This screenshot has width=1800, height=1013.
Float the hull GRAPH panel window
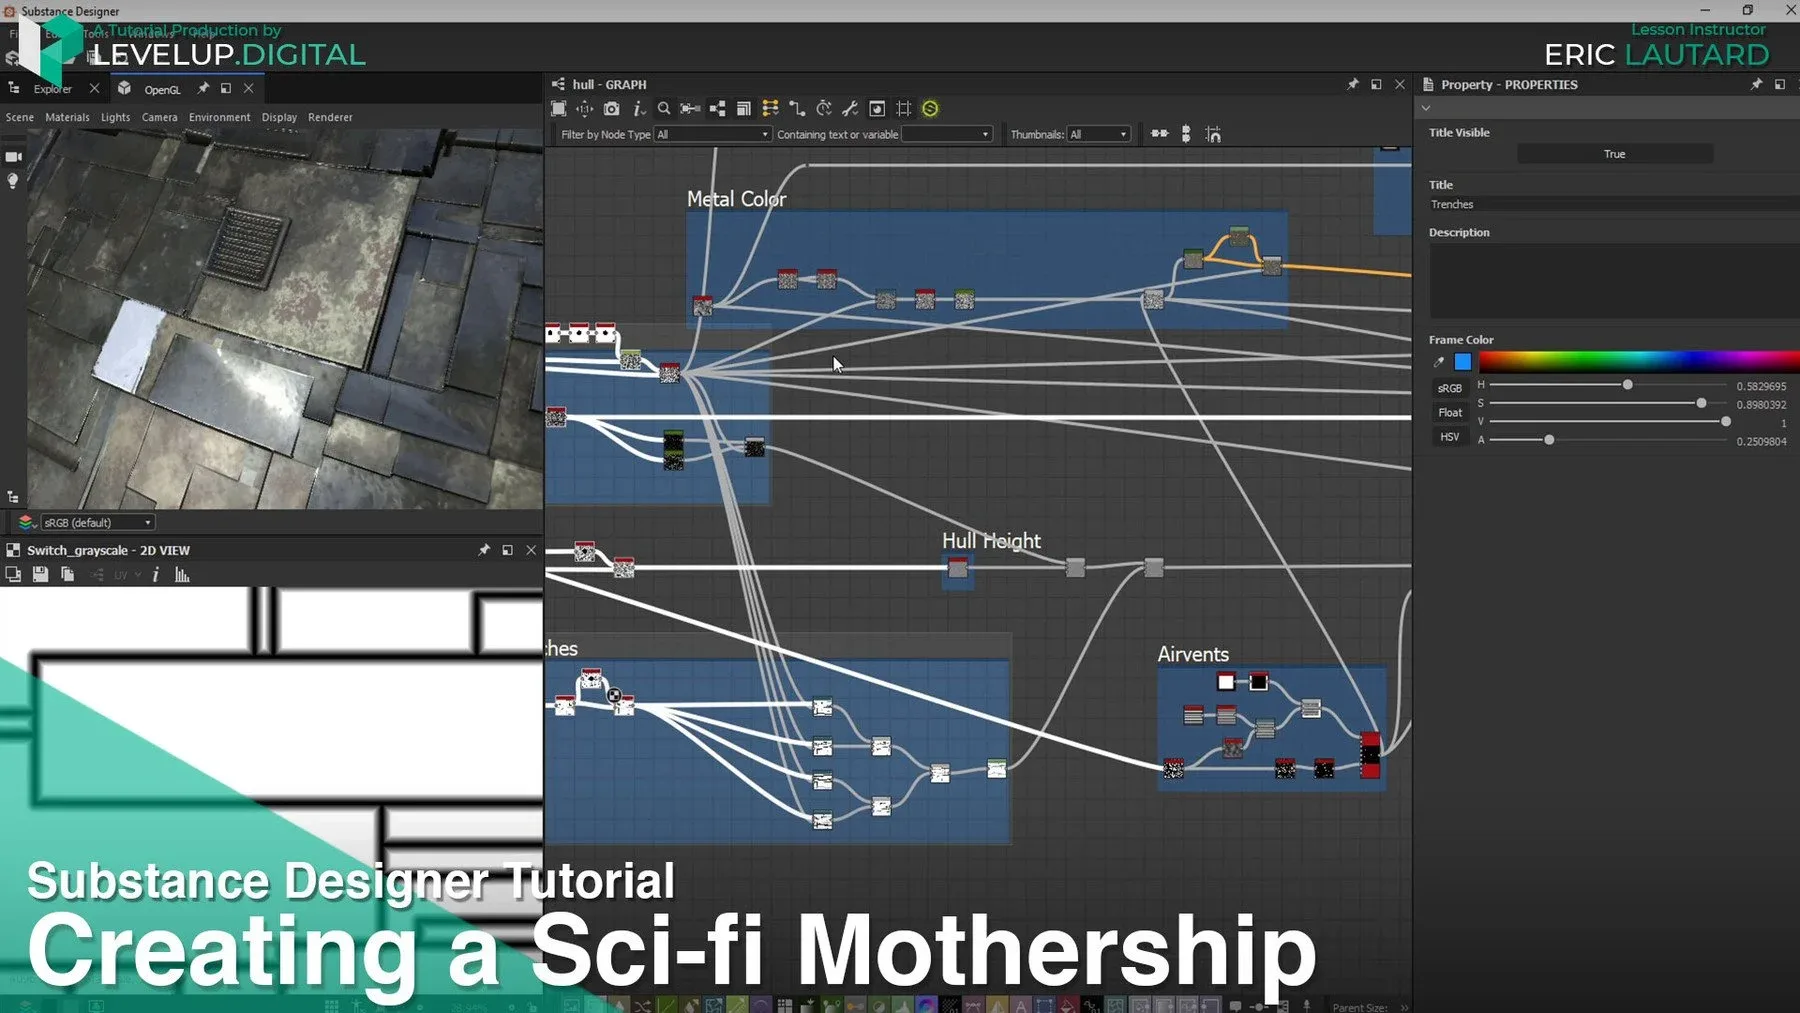click(1376, 85)
